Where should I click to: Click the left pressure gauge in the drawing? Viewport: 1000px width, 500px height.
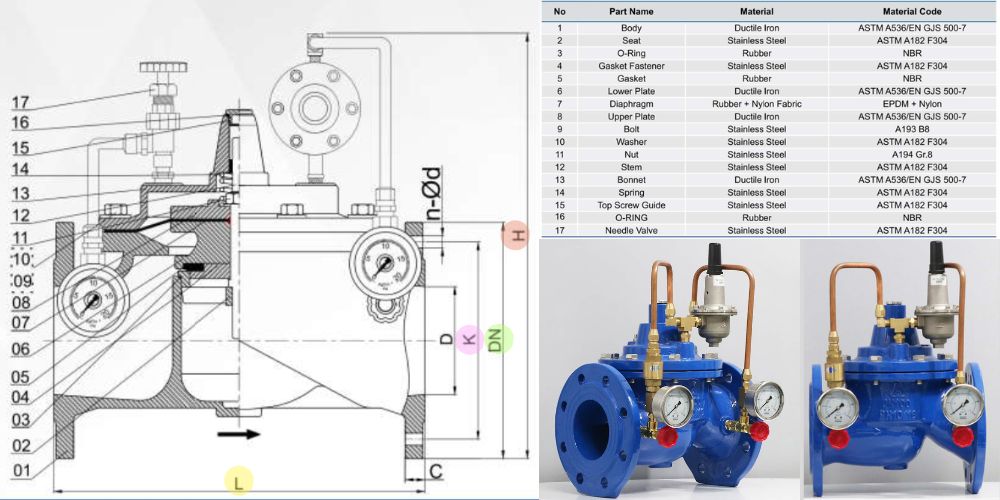pos(91,299)
